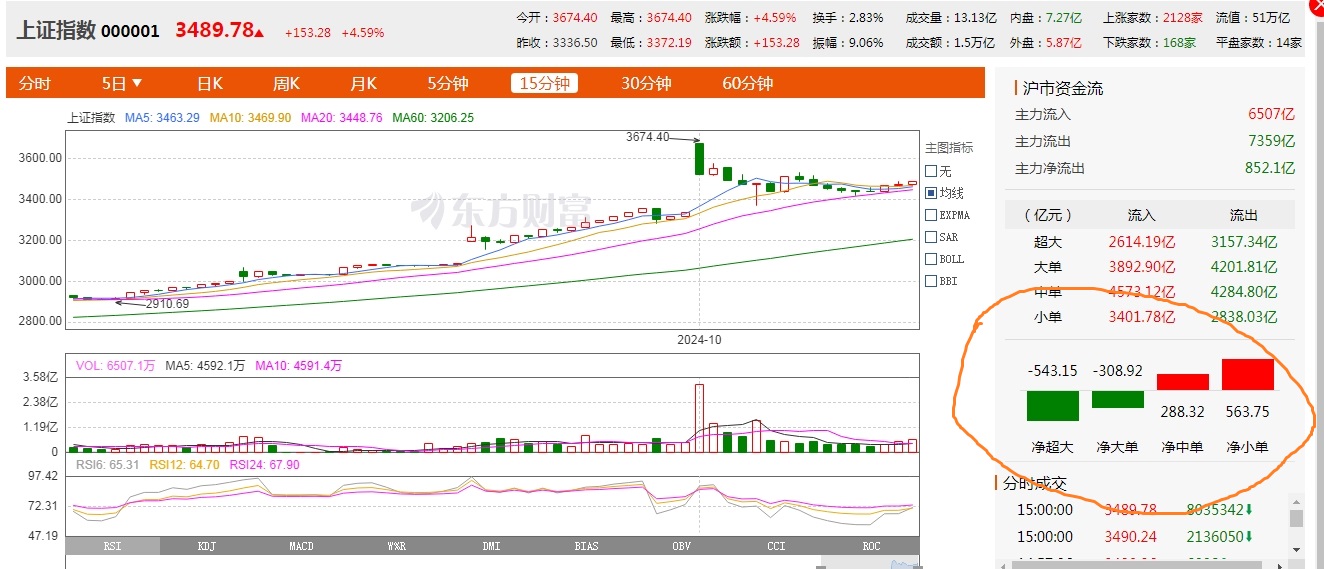Switch sub-chart to CCI

coord(776,546)
